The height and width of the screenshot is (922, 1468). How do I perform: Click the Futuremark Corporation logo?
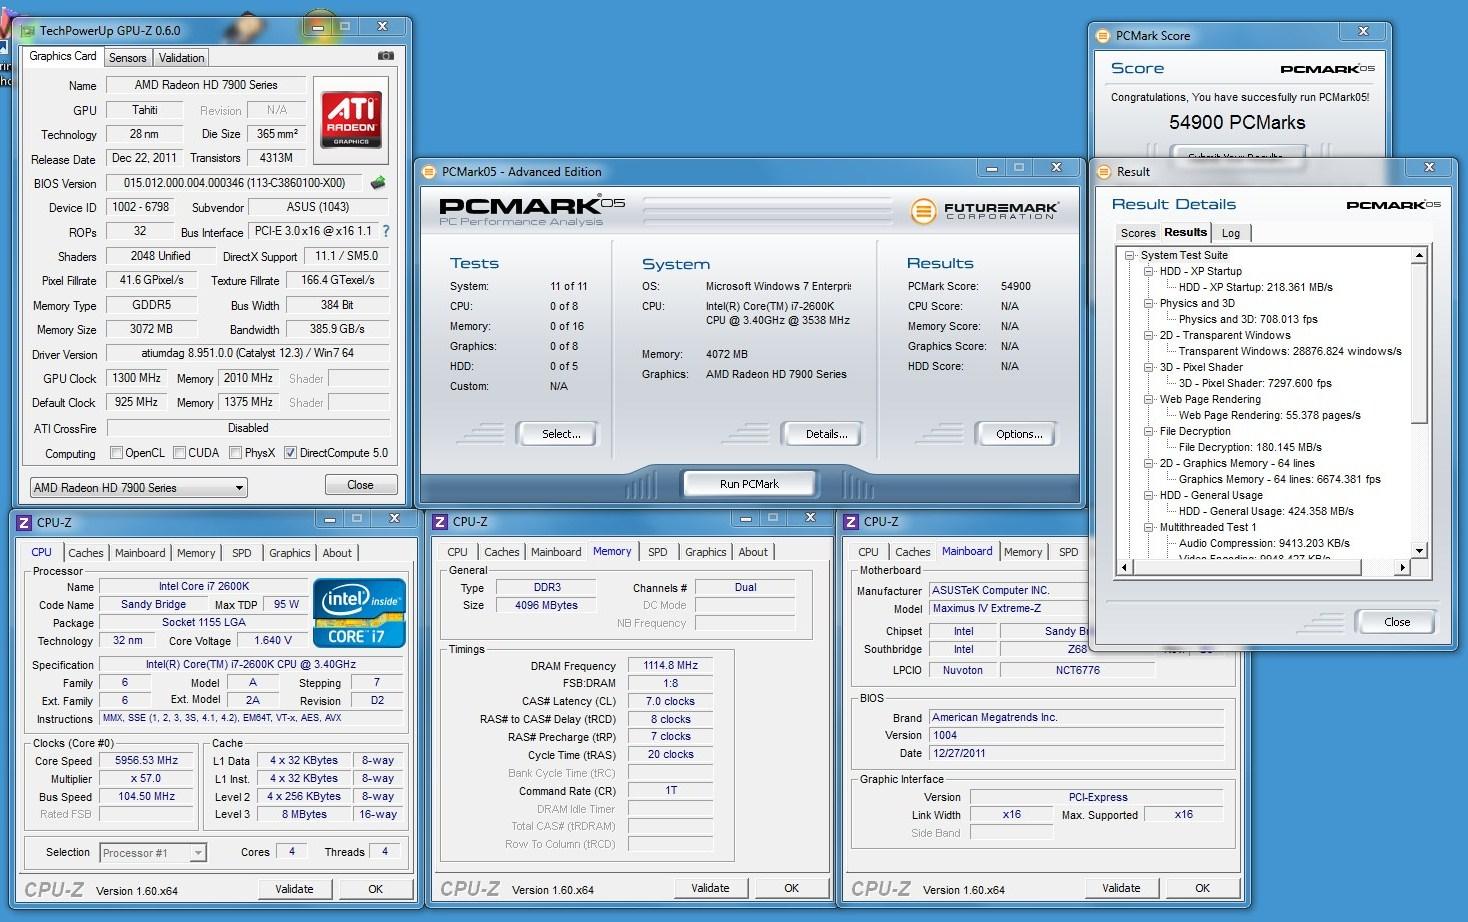coord(983,211)
